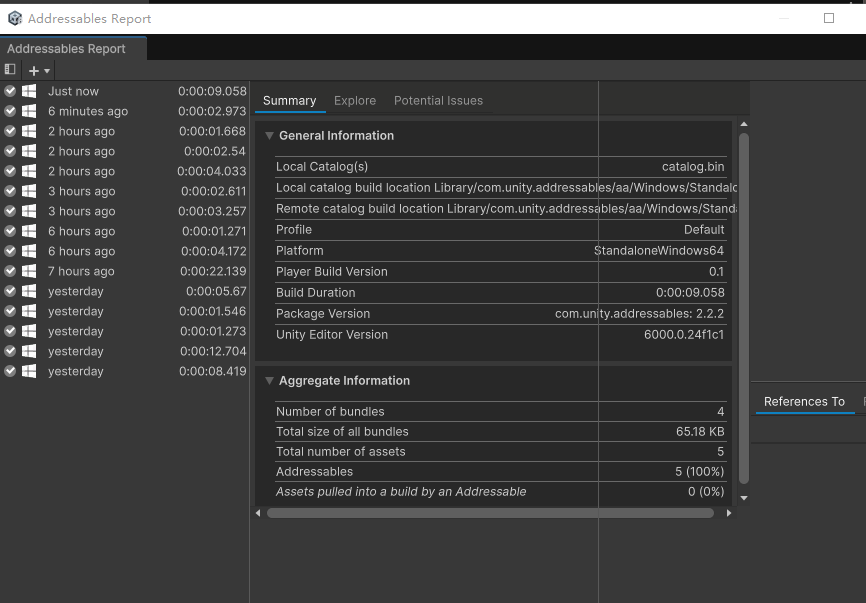Image resolution: width=866 pixels, height=603 pixels.
Task: Click checkmark of 0:00:04.033 build
Action: click(10, 171)
